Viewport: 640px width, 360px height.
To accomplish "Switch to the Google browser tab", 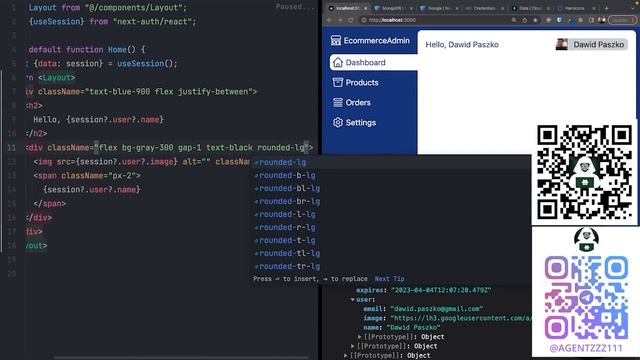I will [439, 8].
